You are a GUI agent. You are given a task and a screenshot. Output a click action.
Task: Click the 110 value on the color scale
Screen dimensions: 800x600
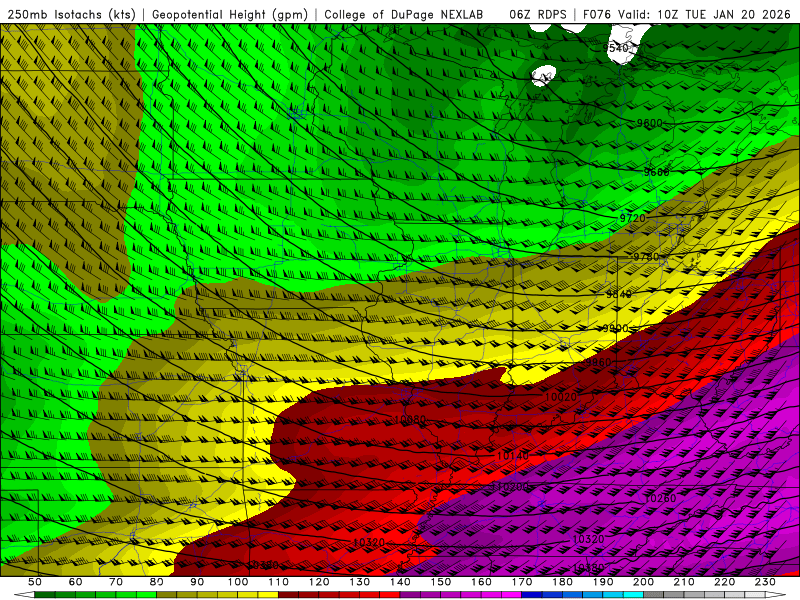[278, 582]
